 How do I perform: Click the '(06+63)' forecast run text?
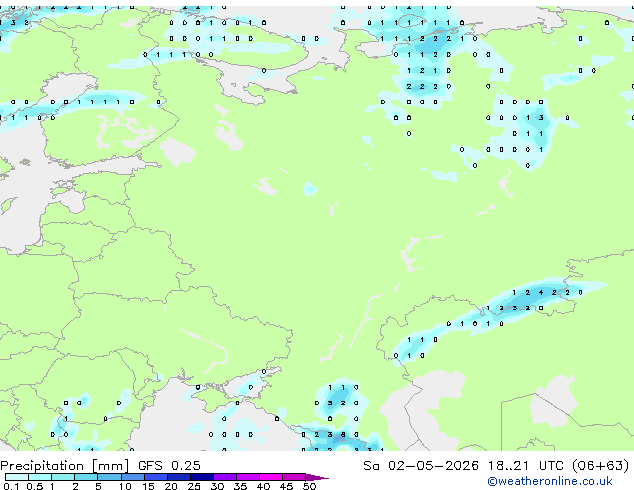(601, 466)
